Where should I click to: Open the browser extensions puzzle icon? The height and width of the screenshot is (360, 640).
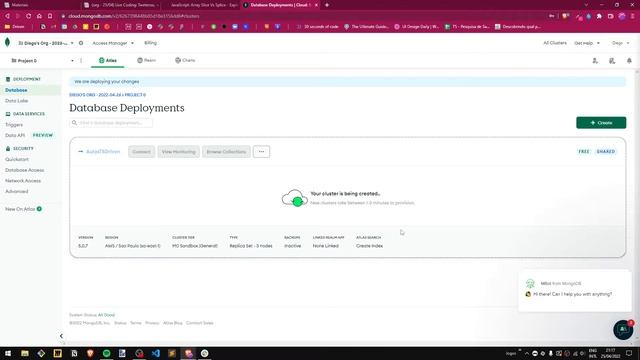[x=599, y=16]
